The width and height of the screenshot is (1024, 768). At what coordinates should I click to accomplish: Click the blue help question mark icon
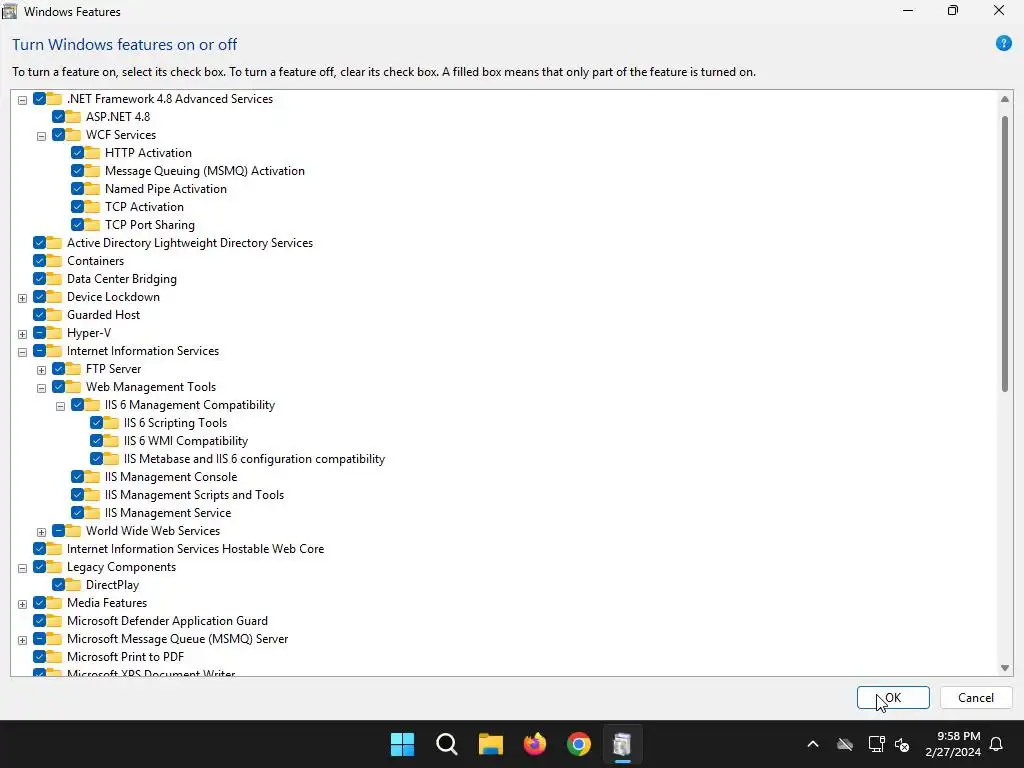tap(1003, 44)
